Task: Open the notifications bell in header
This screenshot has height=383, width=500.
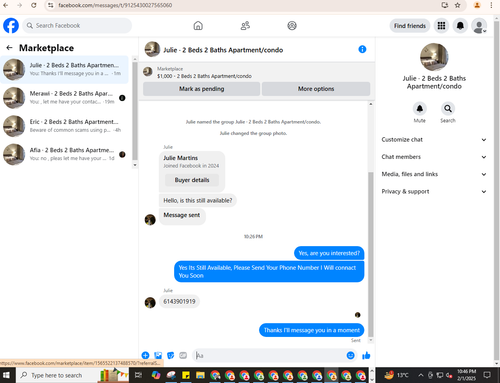Action: coord(460,26)
